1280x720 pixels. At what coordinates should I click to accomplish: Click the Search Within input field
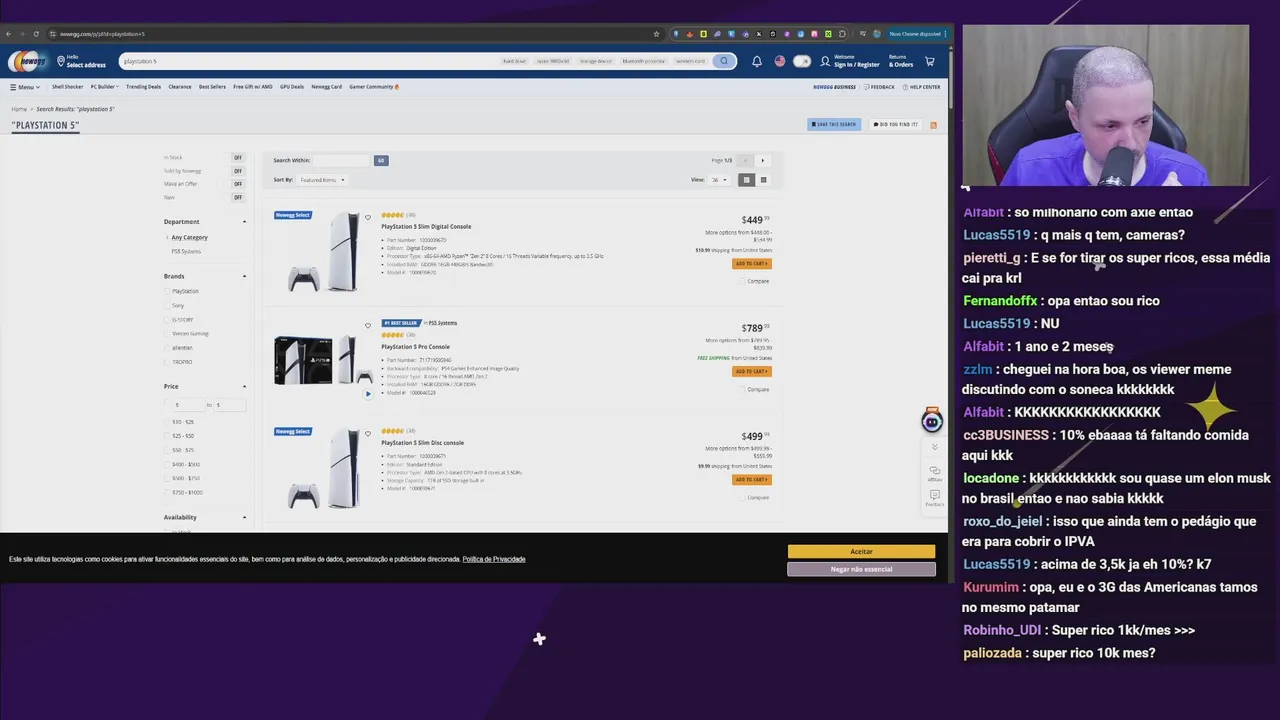pyautogui.click(x=341, y=160)
